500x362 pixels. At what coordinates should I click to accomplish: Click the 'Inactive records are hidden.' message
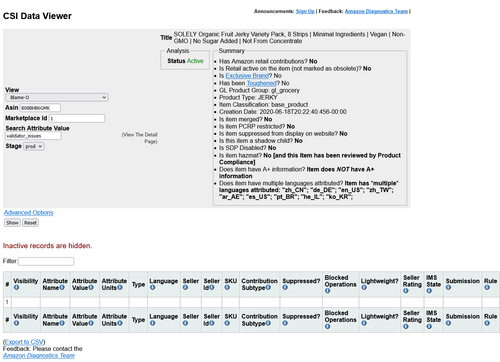pyautogui.click(x=47, y=246)
